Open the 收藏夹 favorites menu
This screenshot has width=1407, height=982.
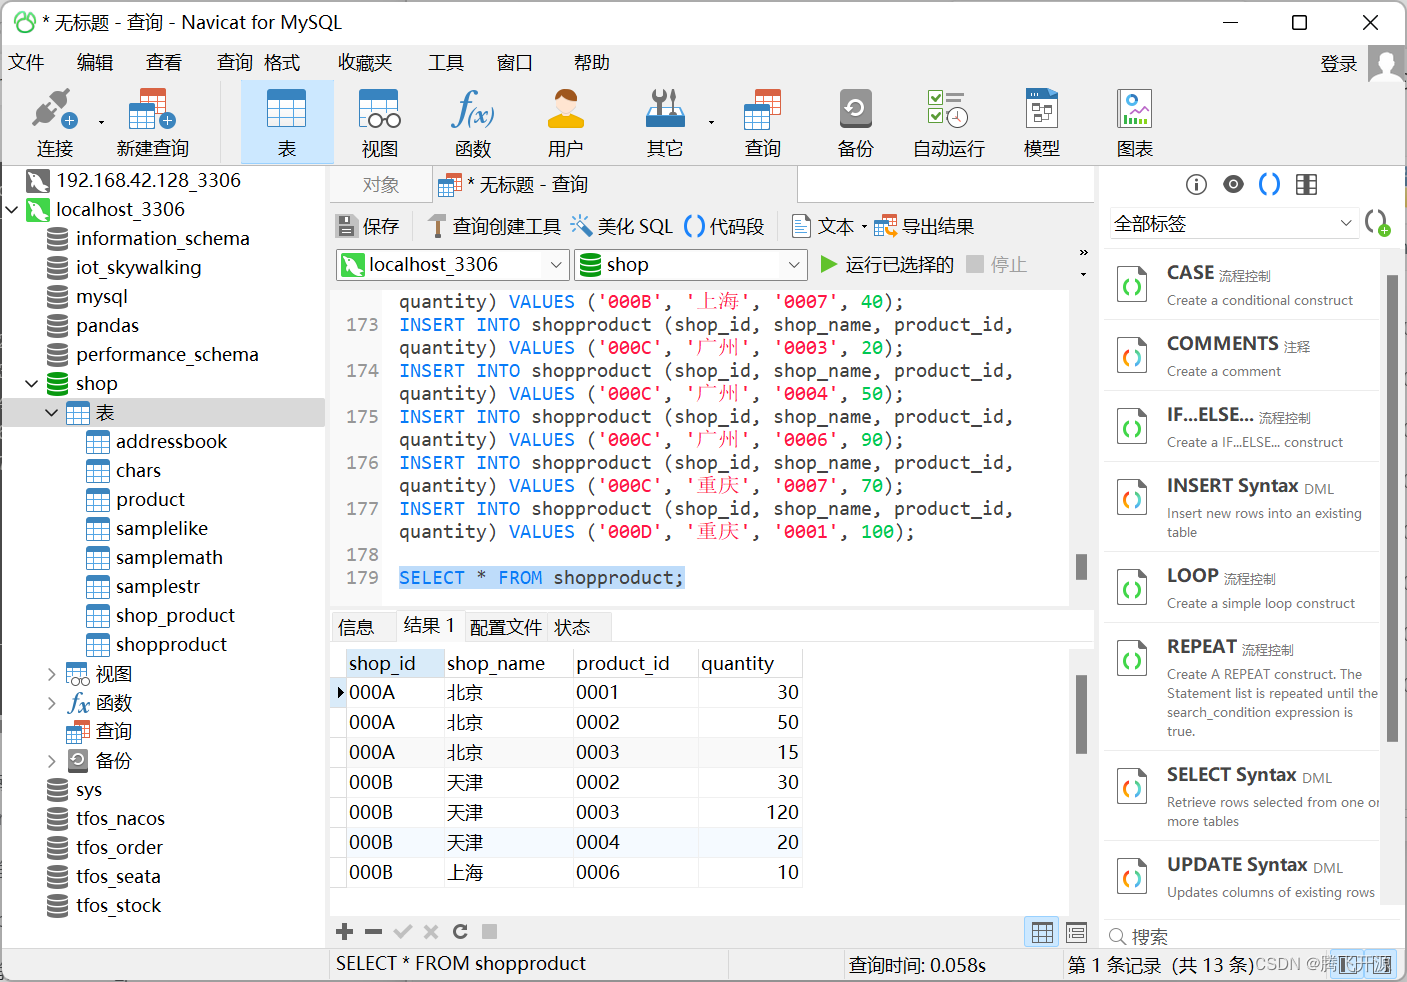pos(365,62)
